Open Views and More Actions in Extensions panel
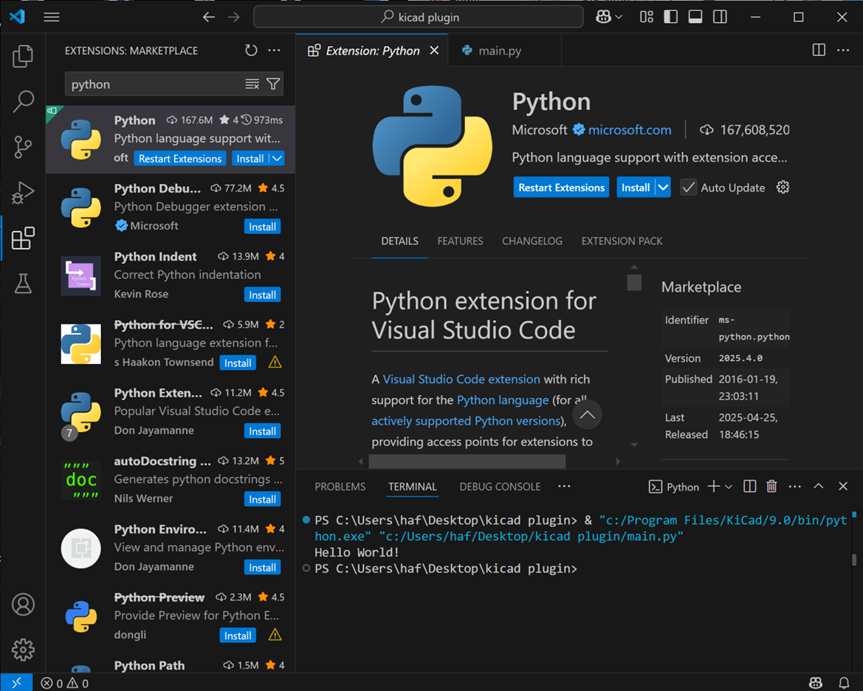The image size is (863, 691). coord(274,51)
